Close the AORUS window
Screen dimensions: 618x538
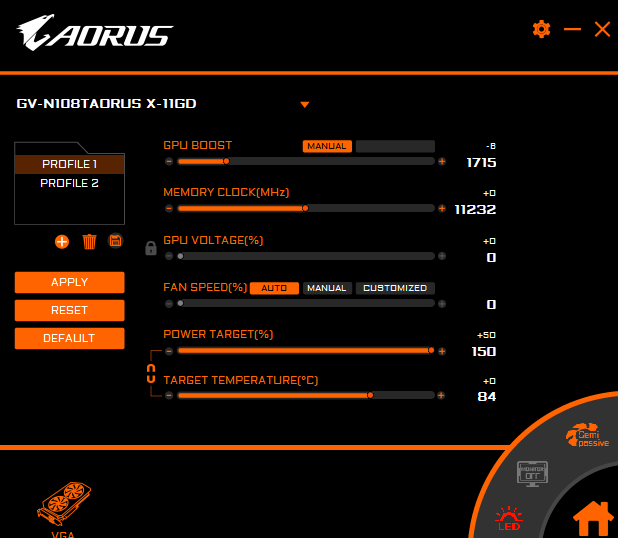click(x=602, y=29)
